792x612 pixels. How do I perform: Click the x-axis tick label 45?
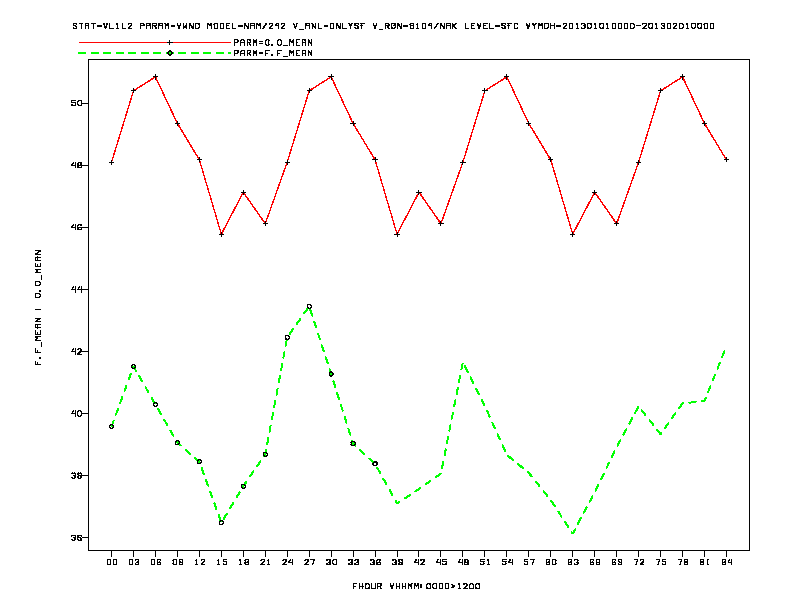point(441,562)
